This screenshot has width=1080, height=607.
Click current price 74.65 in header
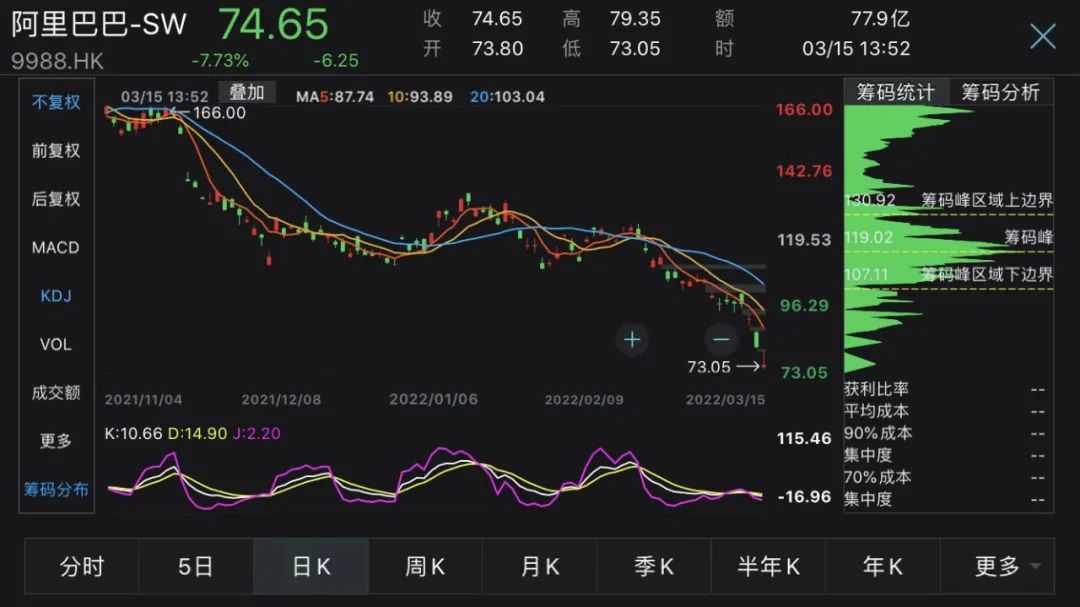(x=273, y=24)
